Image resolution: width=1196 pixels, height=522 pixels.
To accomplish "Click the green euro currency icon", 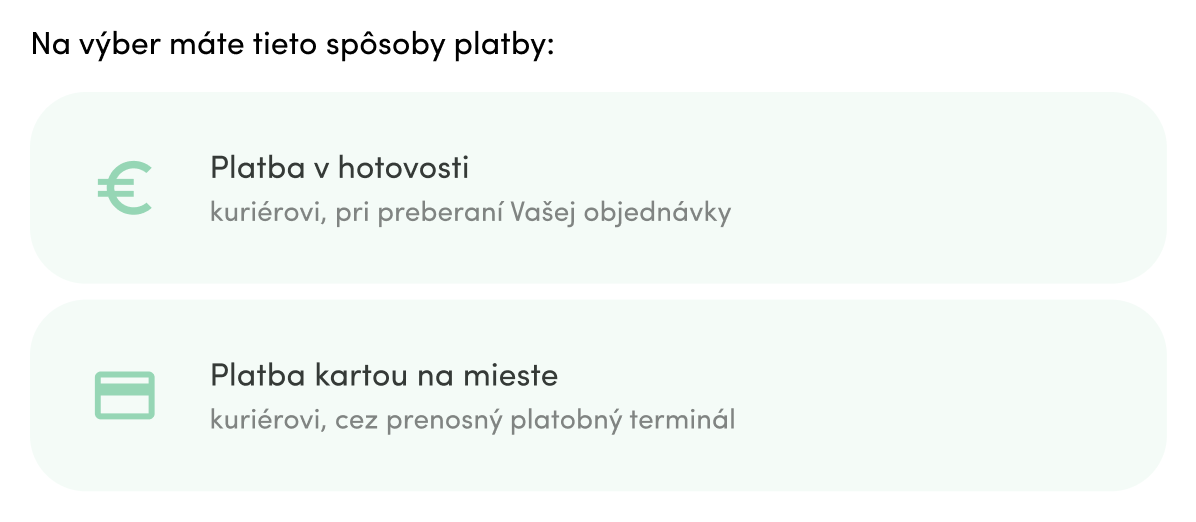I will pos(125,188).
